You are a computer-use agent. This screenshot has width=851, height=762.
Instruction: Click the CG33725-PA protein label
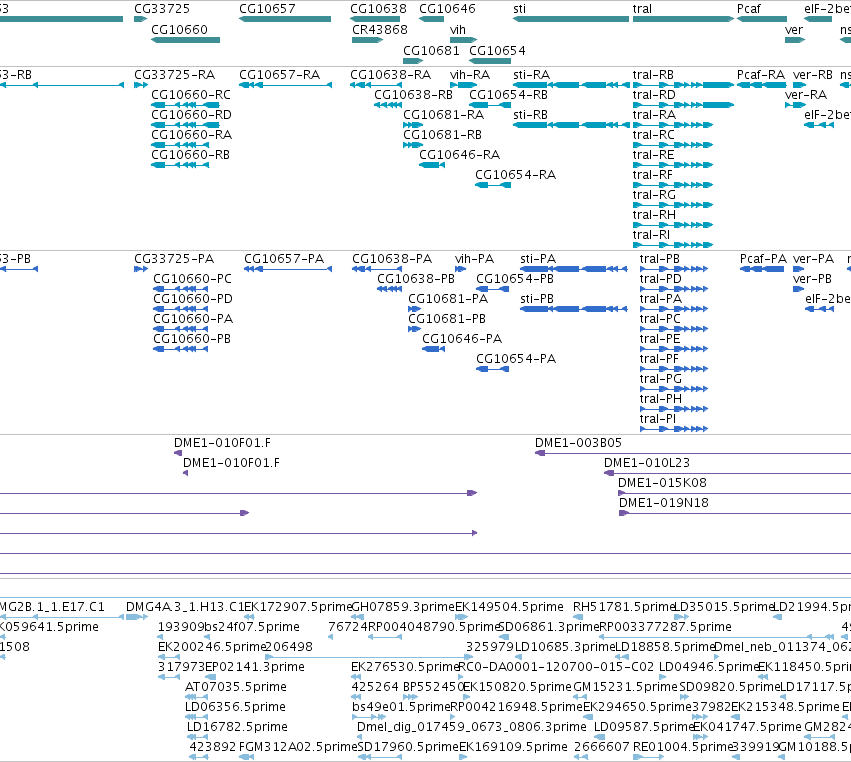click(x=174, y=258)
